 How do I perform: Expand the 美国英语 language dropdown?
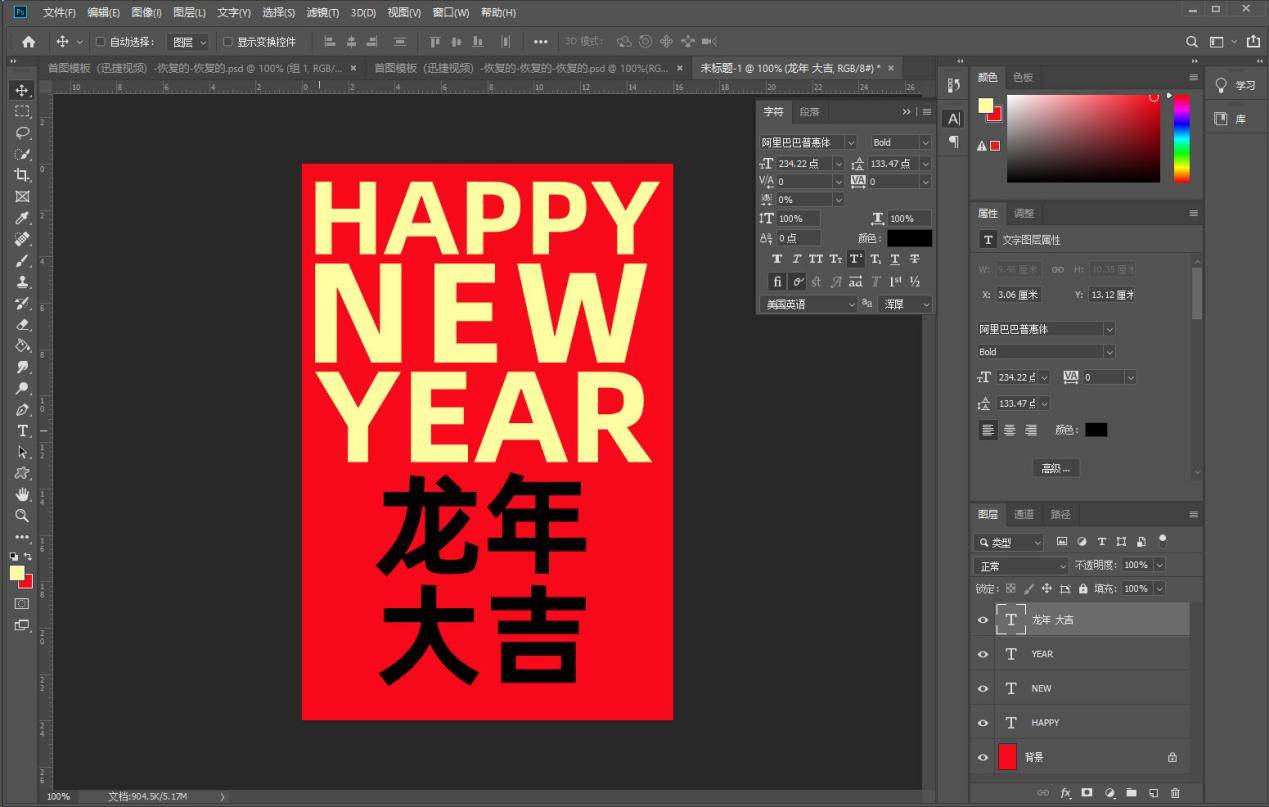pos(808,304)
